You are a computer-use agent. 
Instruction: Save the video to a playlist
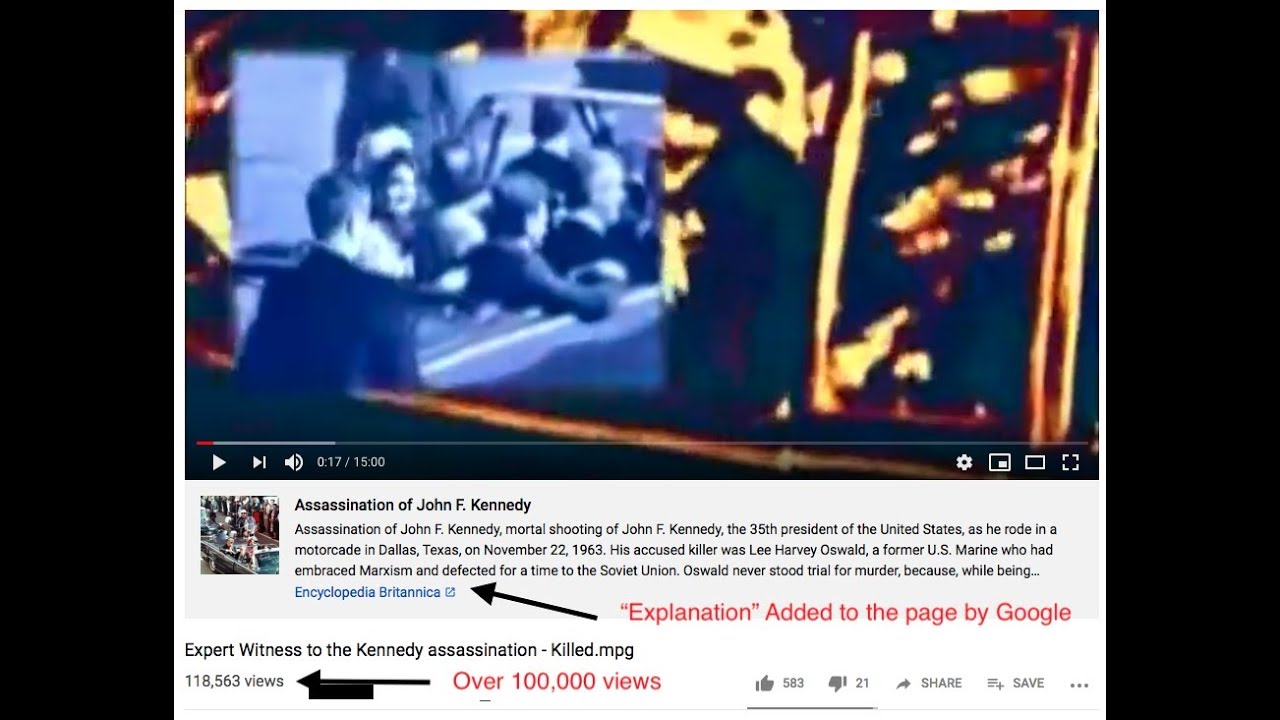(1015, 683)
